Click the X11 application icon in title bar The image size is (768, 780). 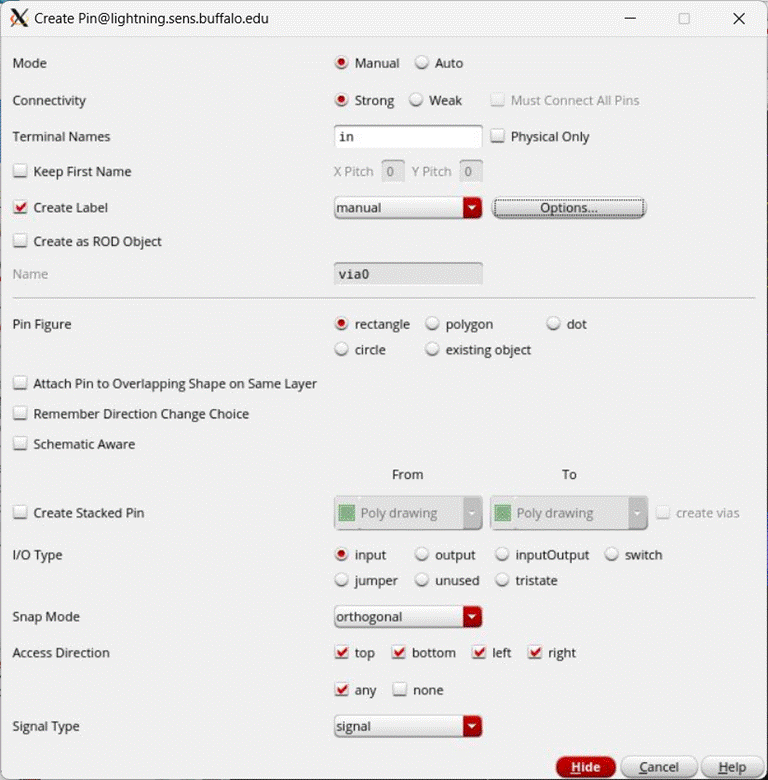pyautogui.click(x=18, y=18)
